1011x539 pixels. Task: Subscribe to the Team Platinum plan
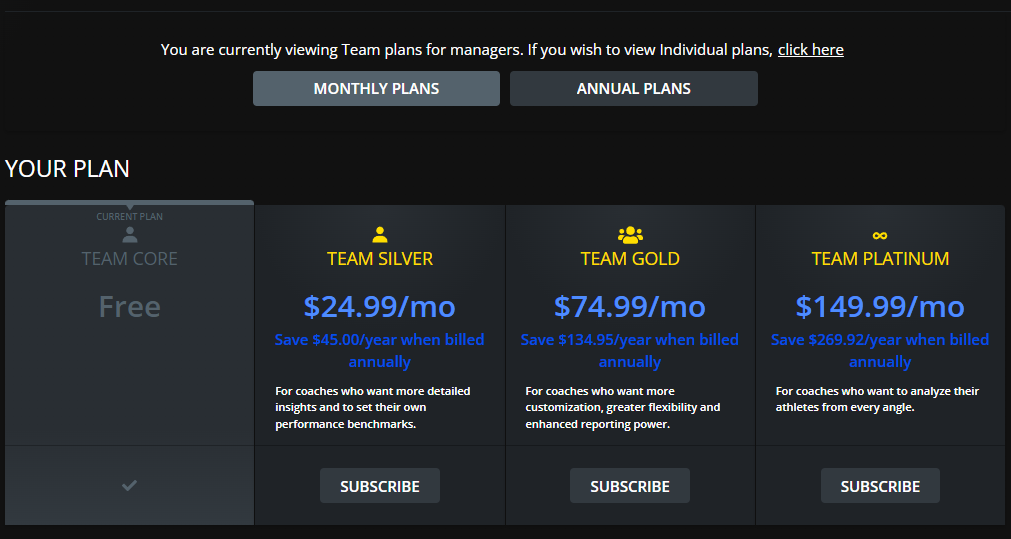(880, 485)
